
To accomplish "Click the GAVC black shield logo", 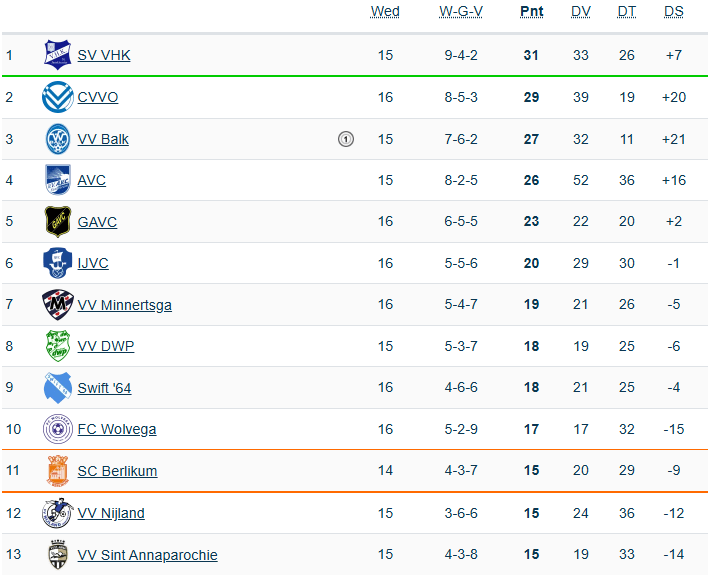I will pos(58,222).
